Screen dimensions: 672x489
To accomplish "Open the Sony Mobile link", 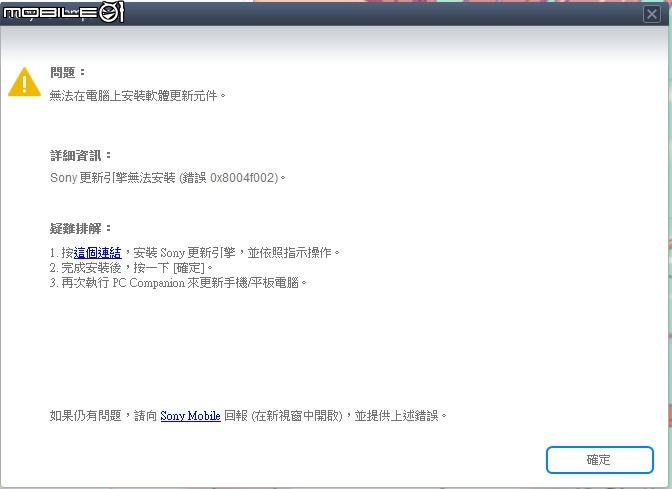I will [190, 416].
